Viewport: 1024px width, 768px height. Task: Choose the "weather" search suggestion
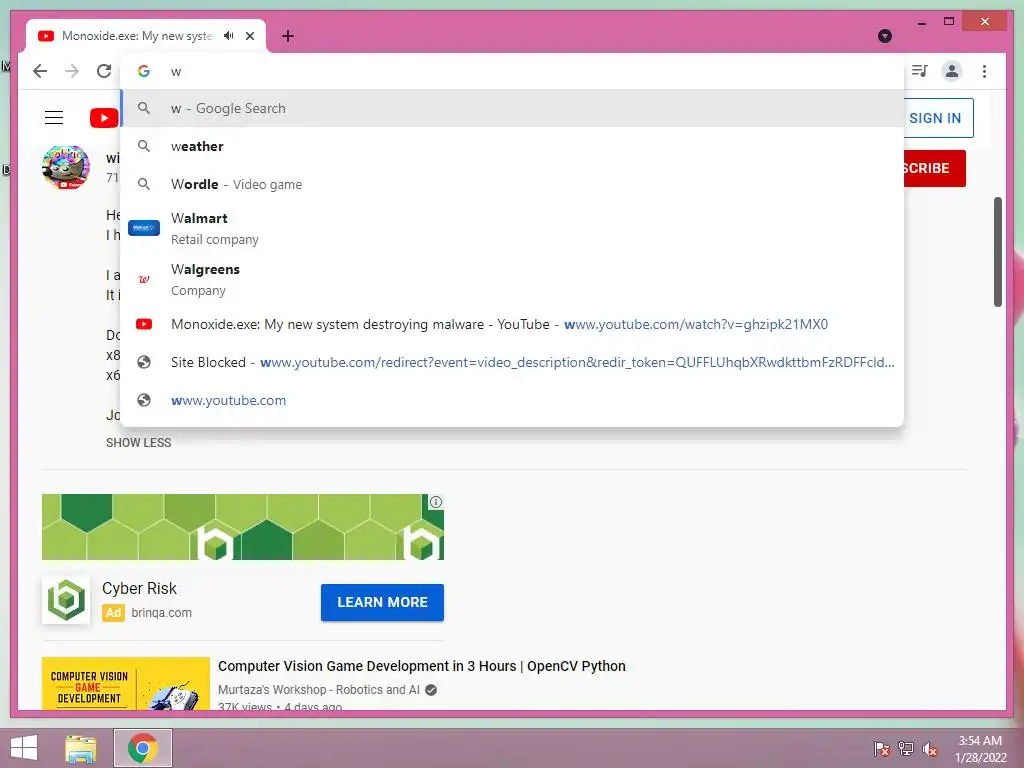click(x=513, y=146)
